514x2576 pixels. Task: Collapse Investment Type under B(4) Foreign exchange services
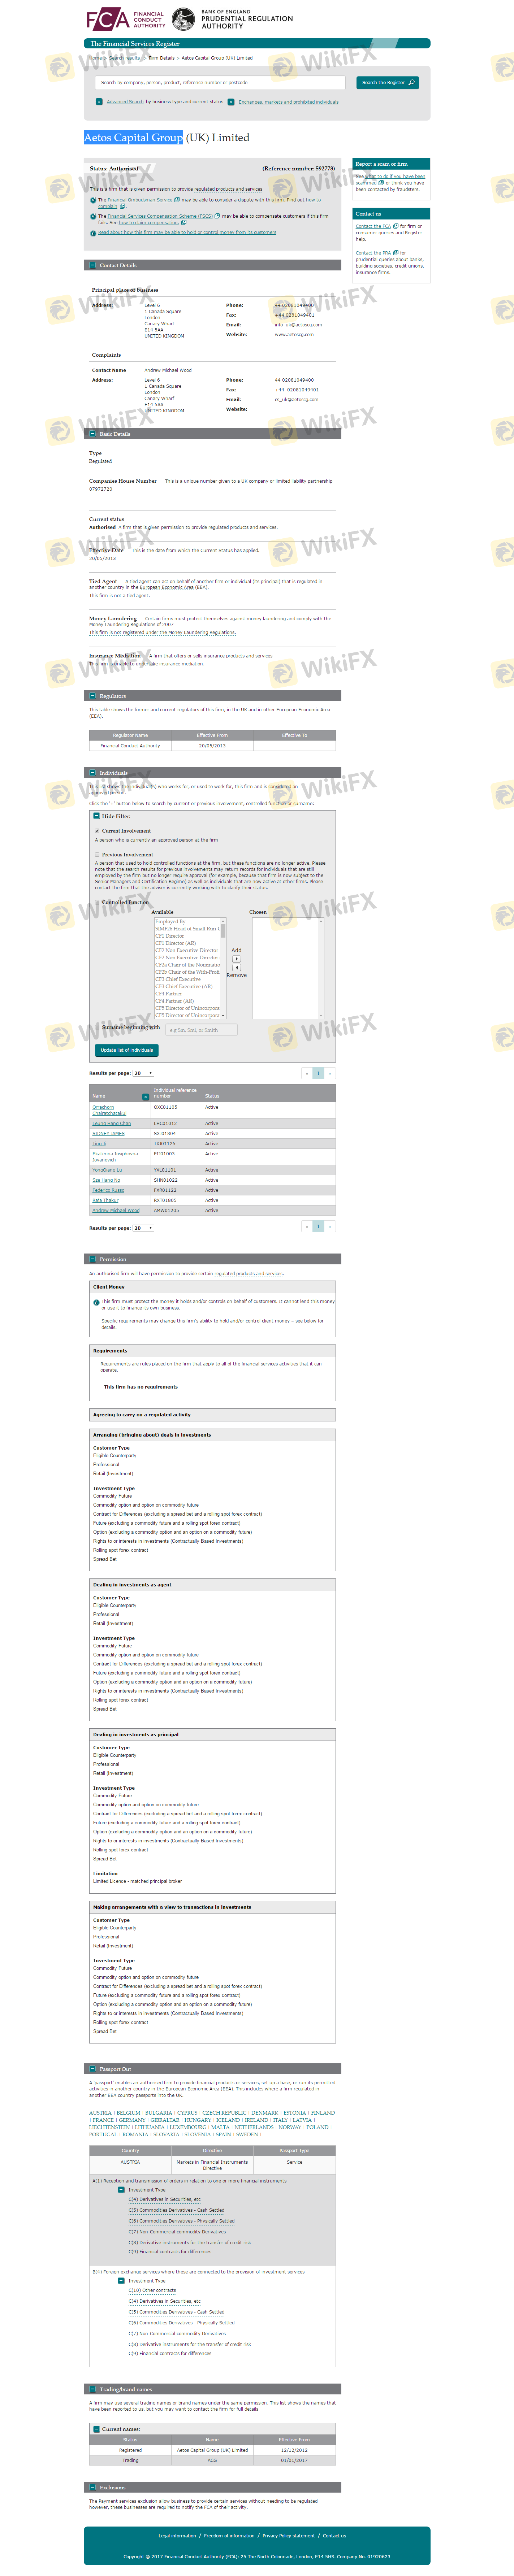tap(121, 2281)
